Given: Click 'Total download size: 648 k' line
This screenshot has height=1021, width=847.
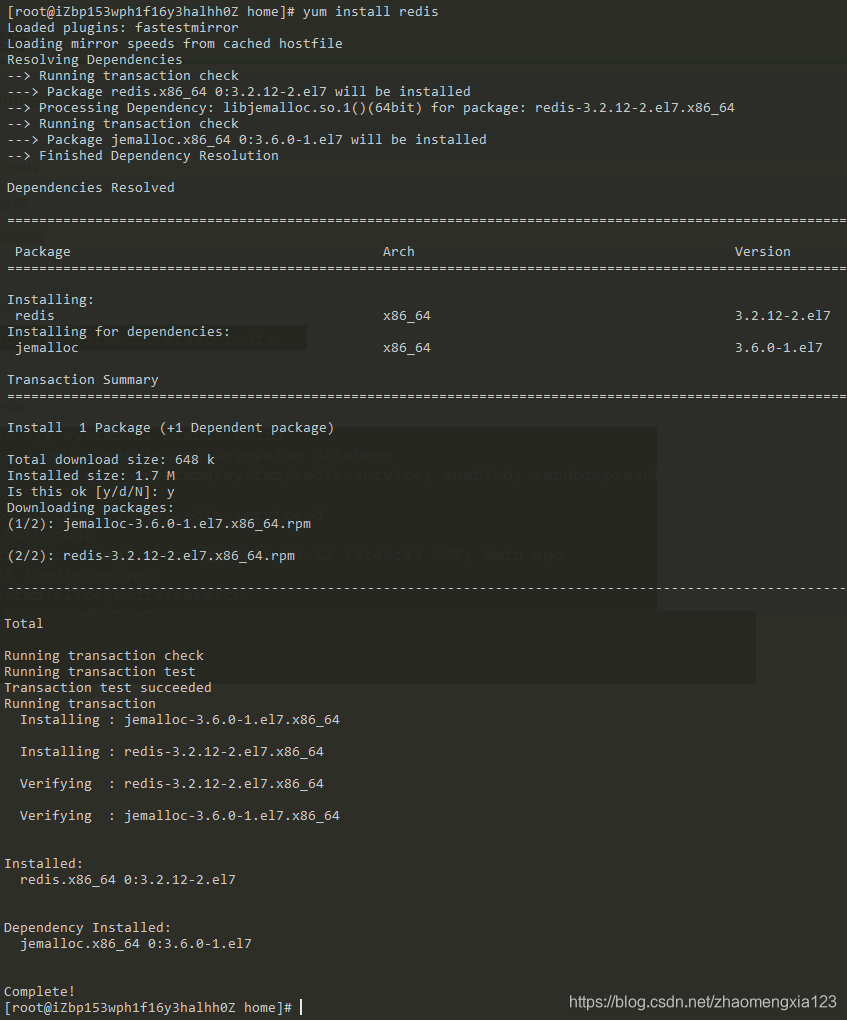Looking at the screenshot, I should [x=111, y=460].
